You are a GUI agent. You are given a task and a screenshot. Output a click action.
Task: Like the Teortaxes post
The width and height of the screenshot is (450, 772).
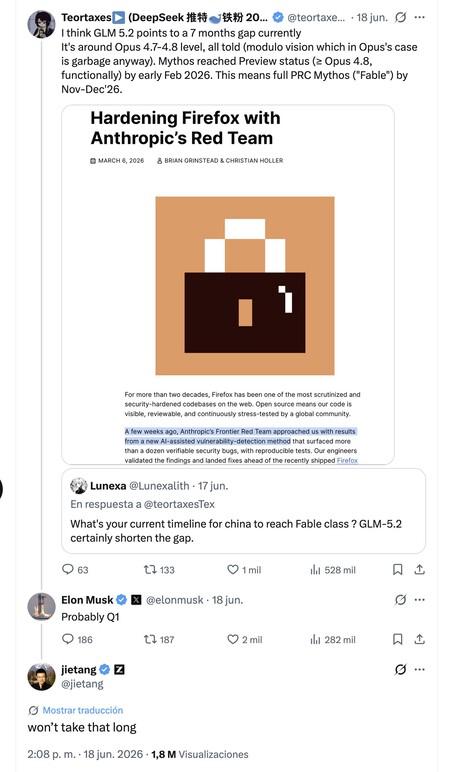244,570
